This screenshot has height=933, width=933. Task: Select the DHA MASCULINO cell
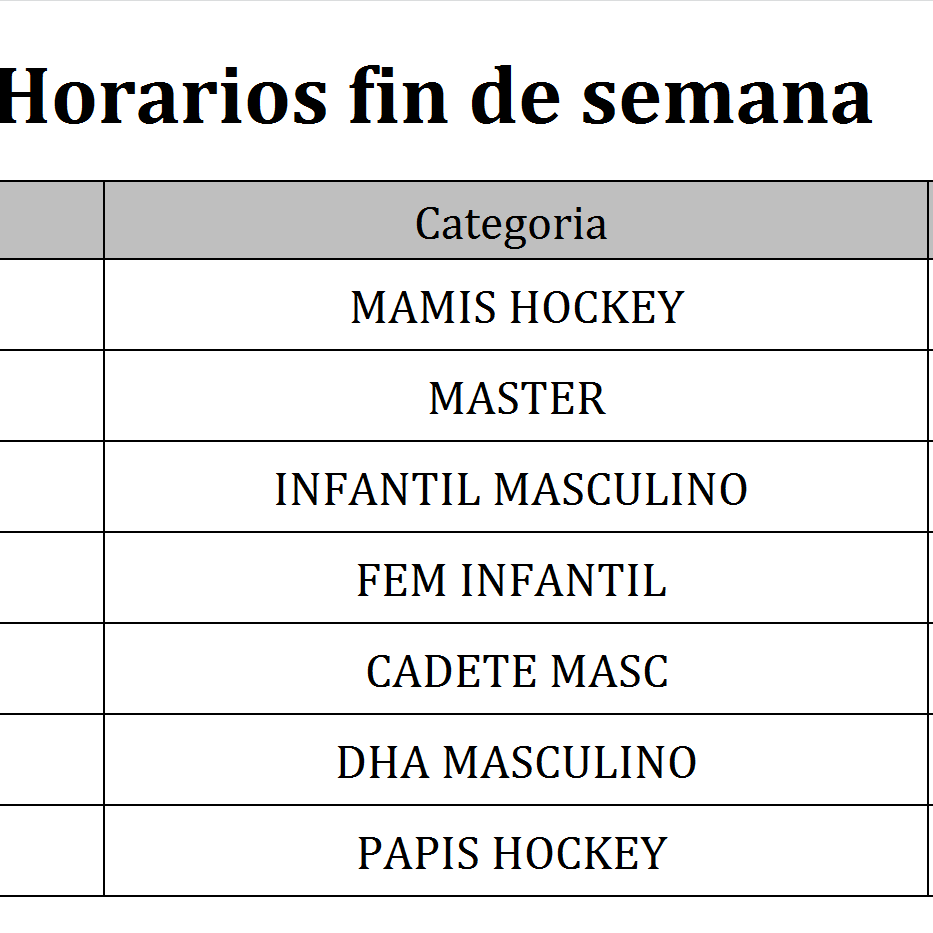(x=516, y=762)
